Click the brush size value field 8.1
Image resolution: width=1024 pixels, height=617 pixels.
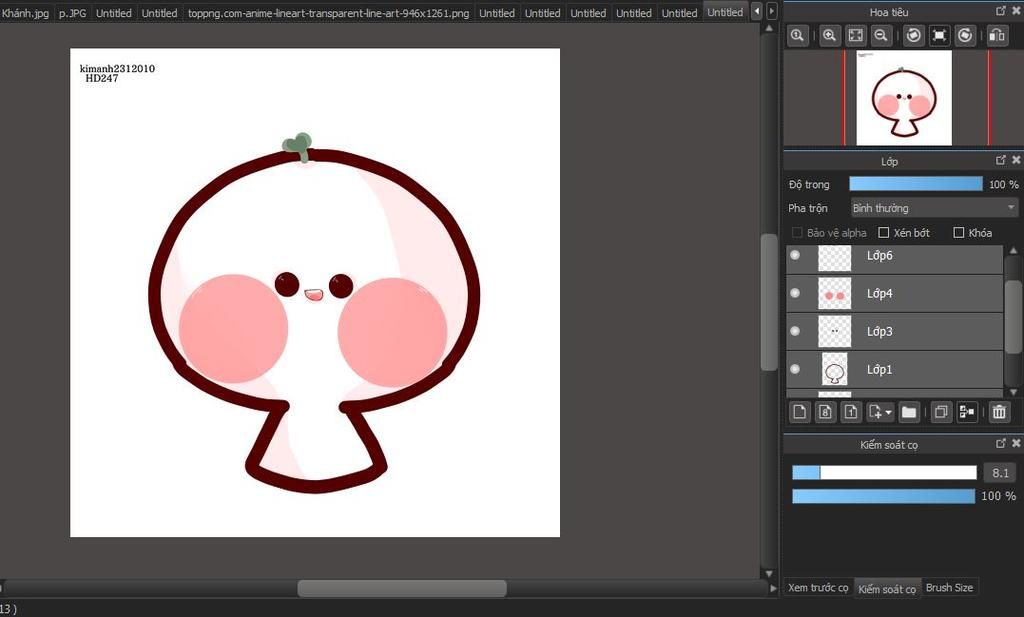(x=1000, y=473)
